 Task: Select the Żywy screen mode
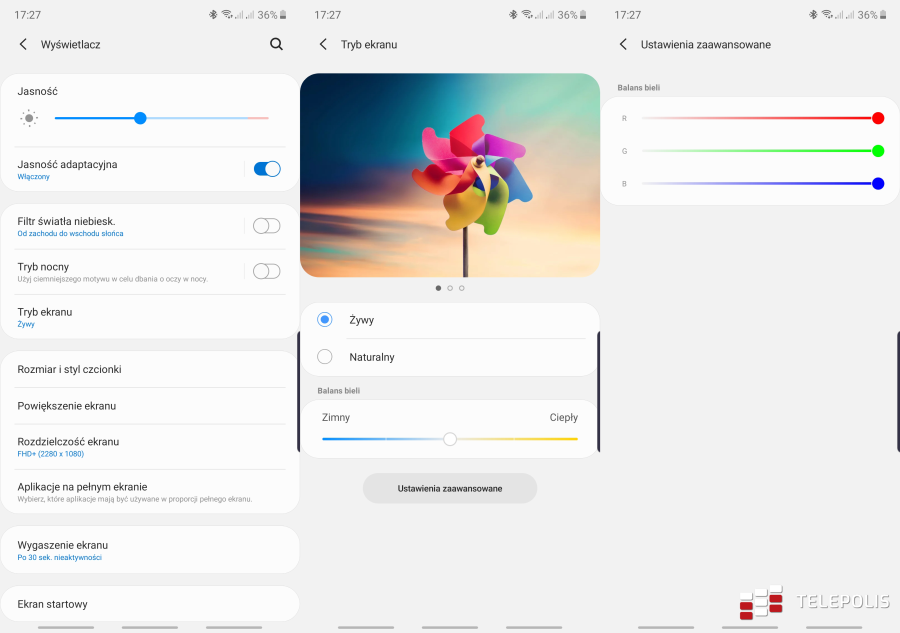click(x=324, y=319)
